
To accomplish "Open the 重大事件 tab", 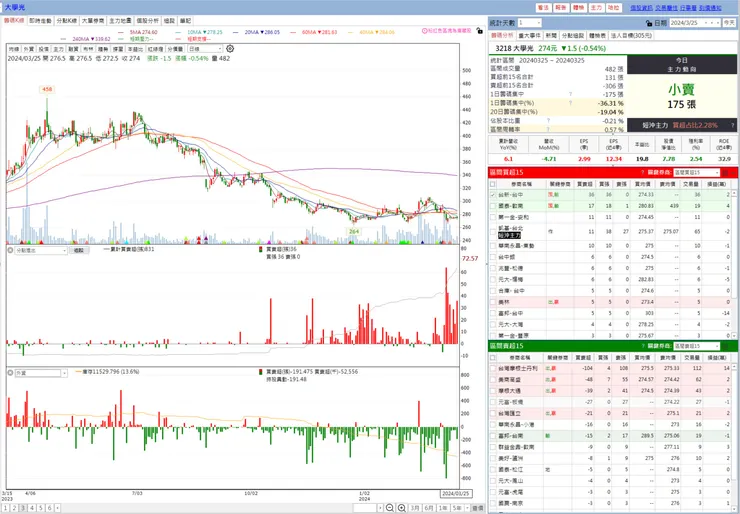I will 530,35.
